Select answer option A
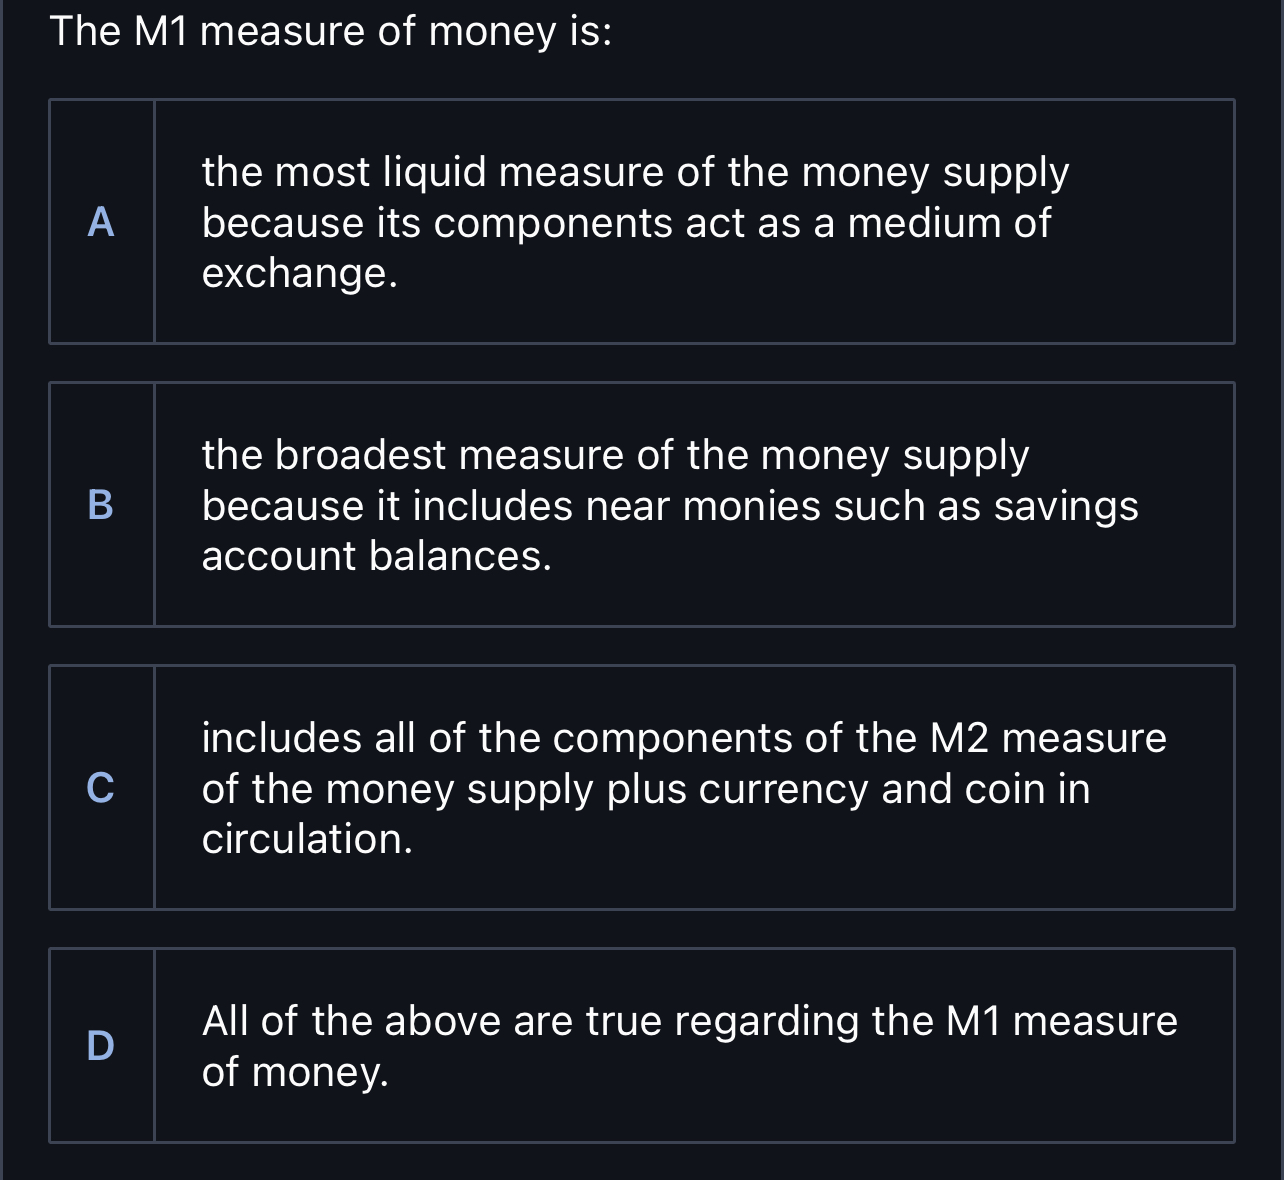 point(640,220)
